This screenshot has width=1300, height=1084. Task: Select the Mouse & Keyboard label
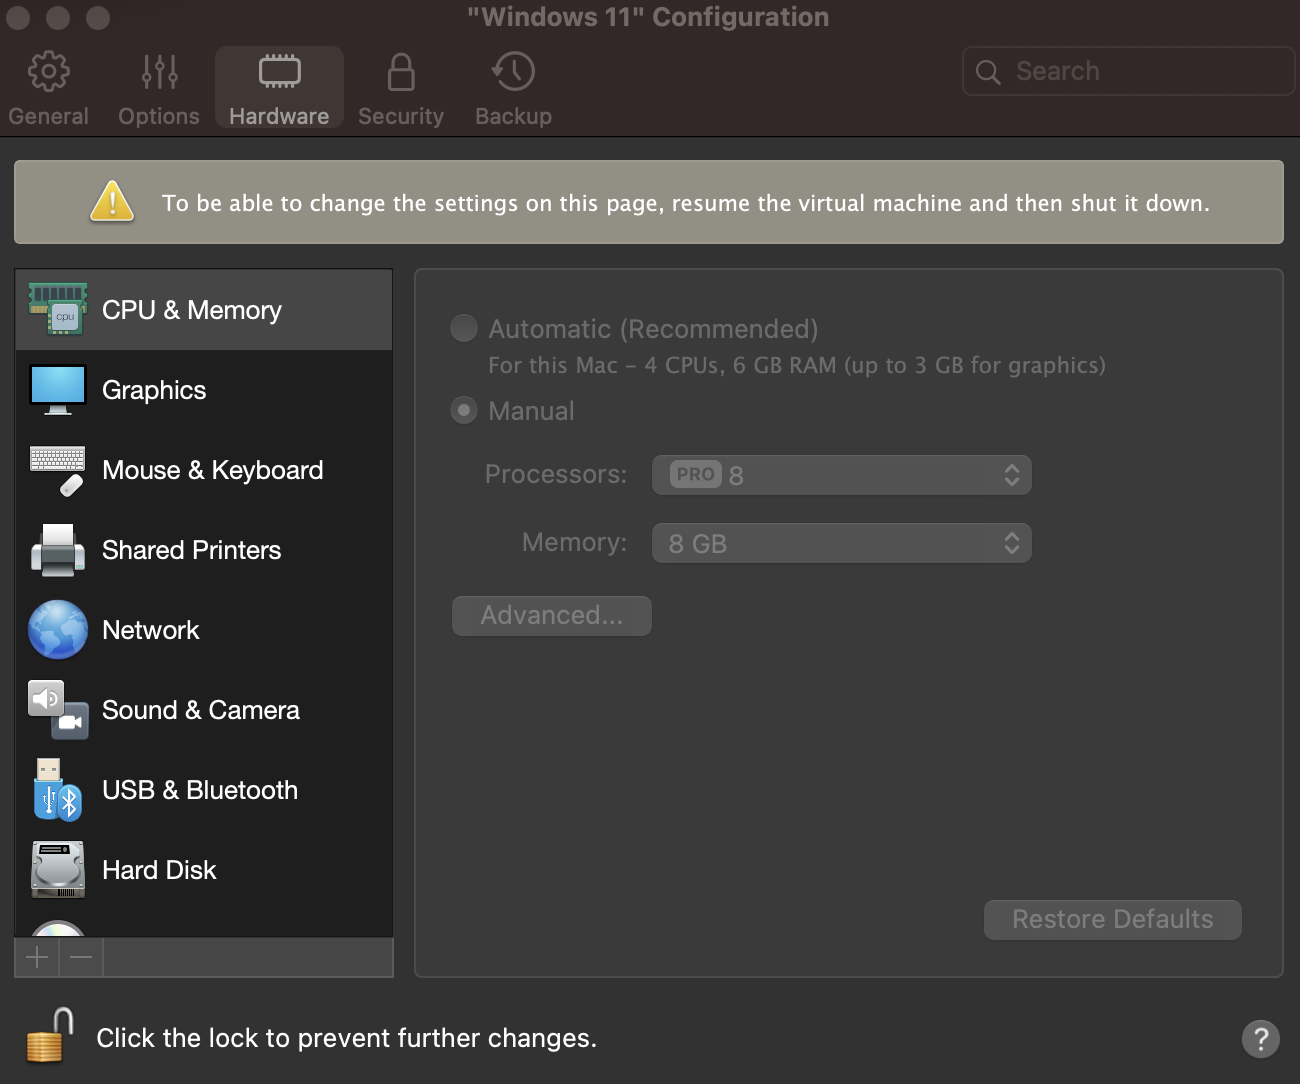click(x=213, y=470)
